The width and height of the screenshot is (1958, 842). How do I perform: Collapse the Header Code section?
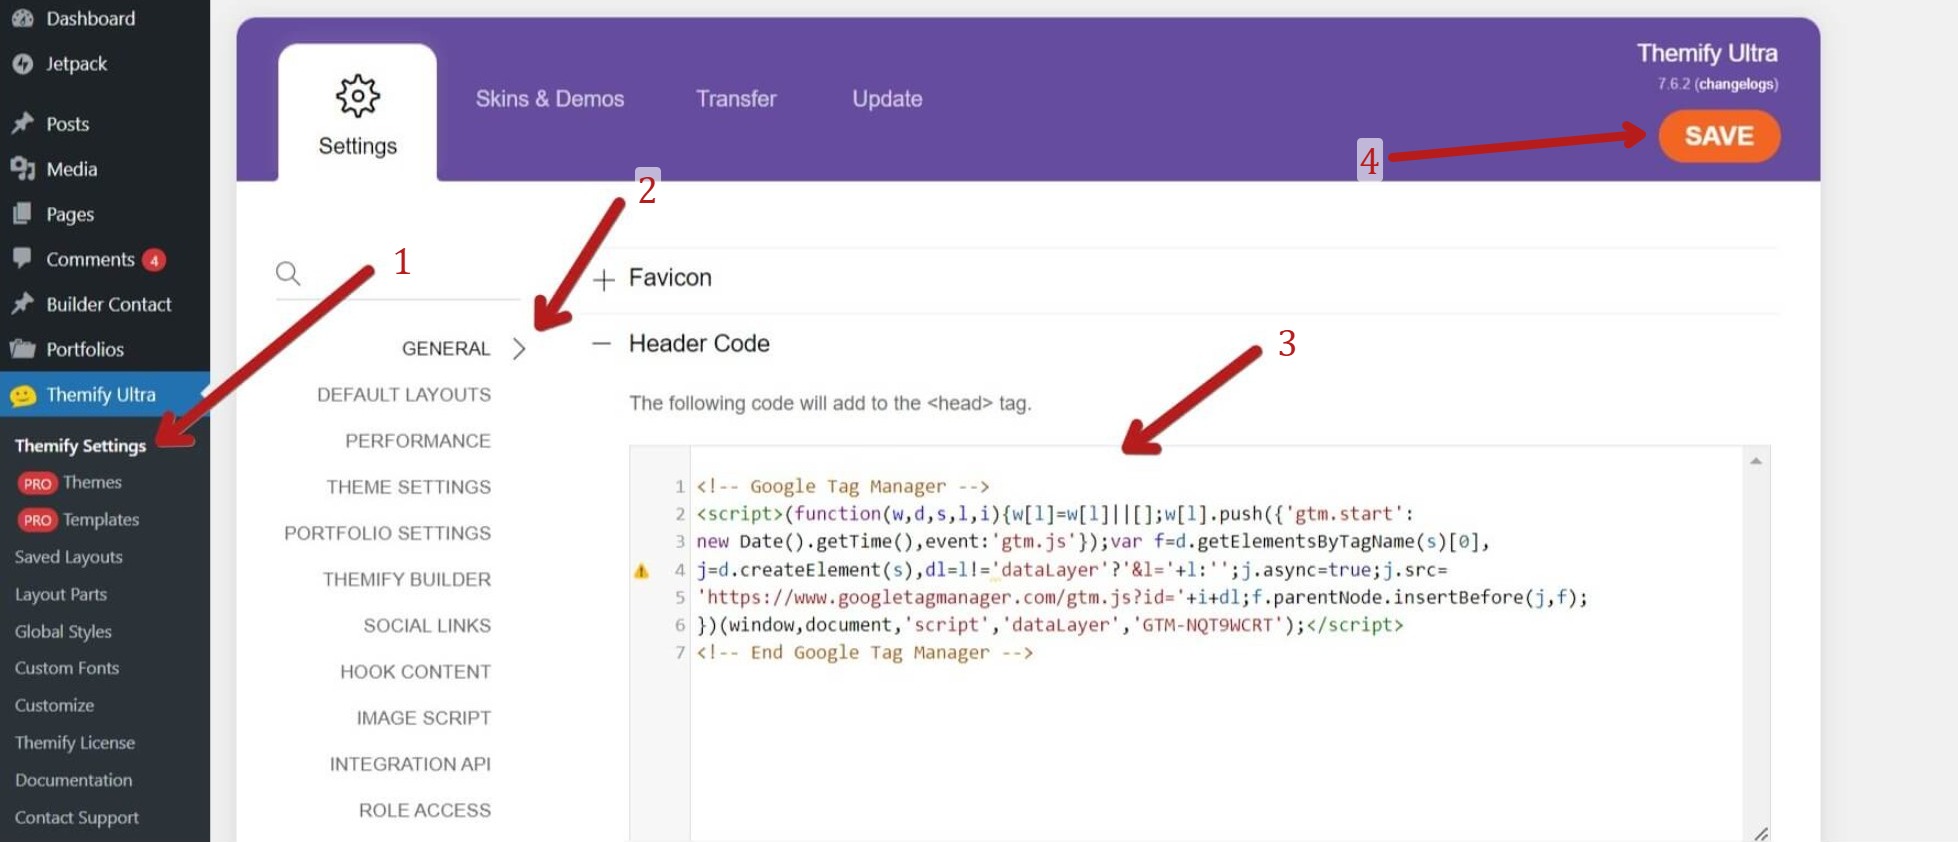click(x=601, y=344)
